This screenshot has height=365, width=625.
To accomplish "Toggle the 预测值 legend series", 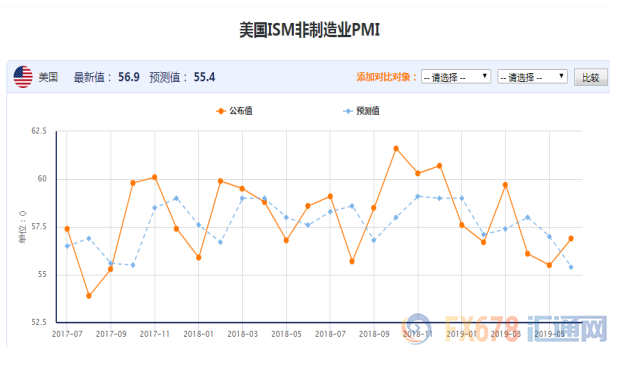I will 361,111.
